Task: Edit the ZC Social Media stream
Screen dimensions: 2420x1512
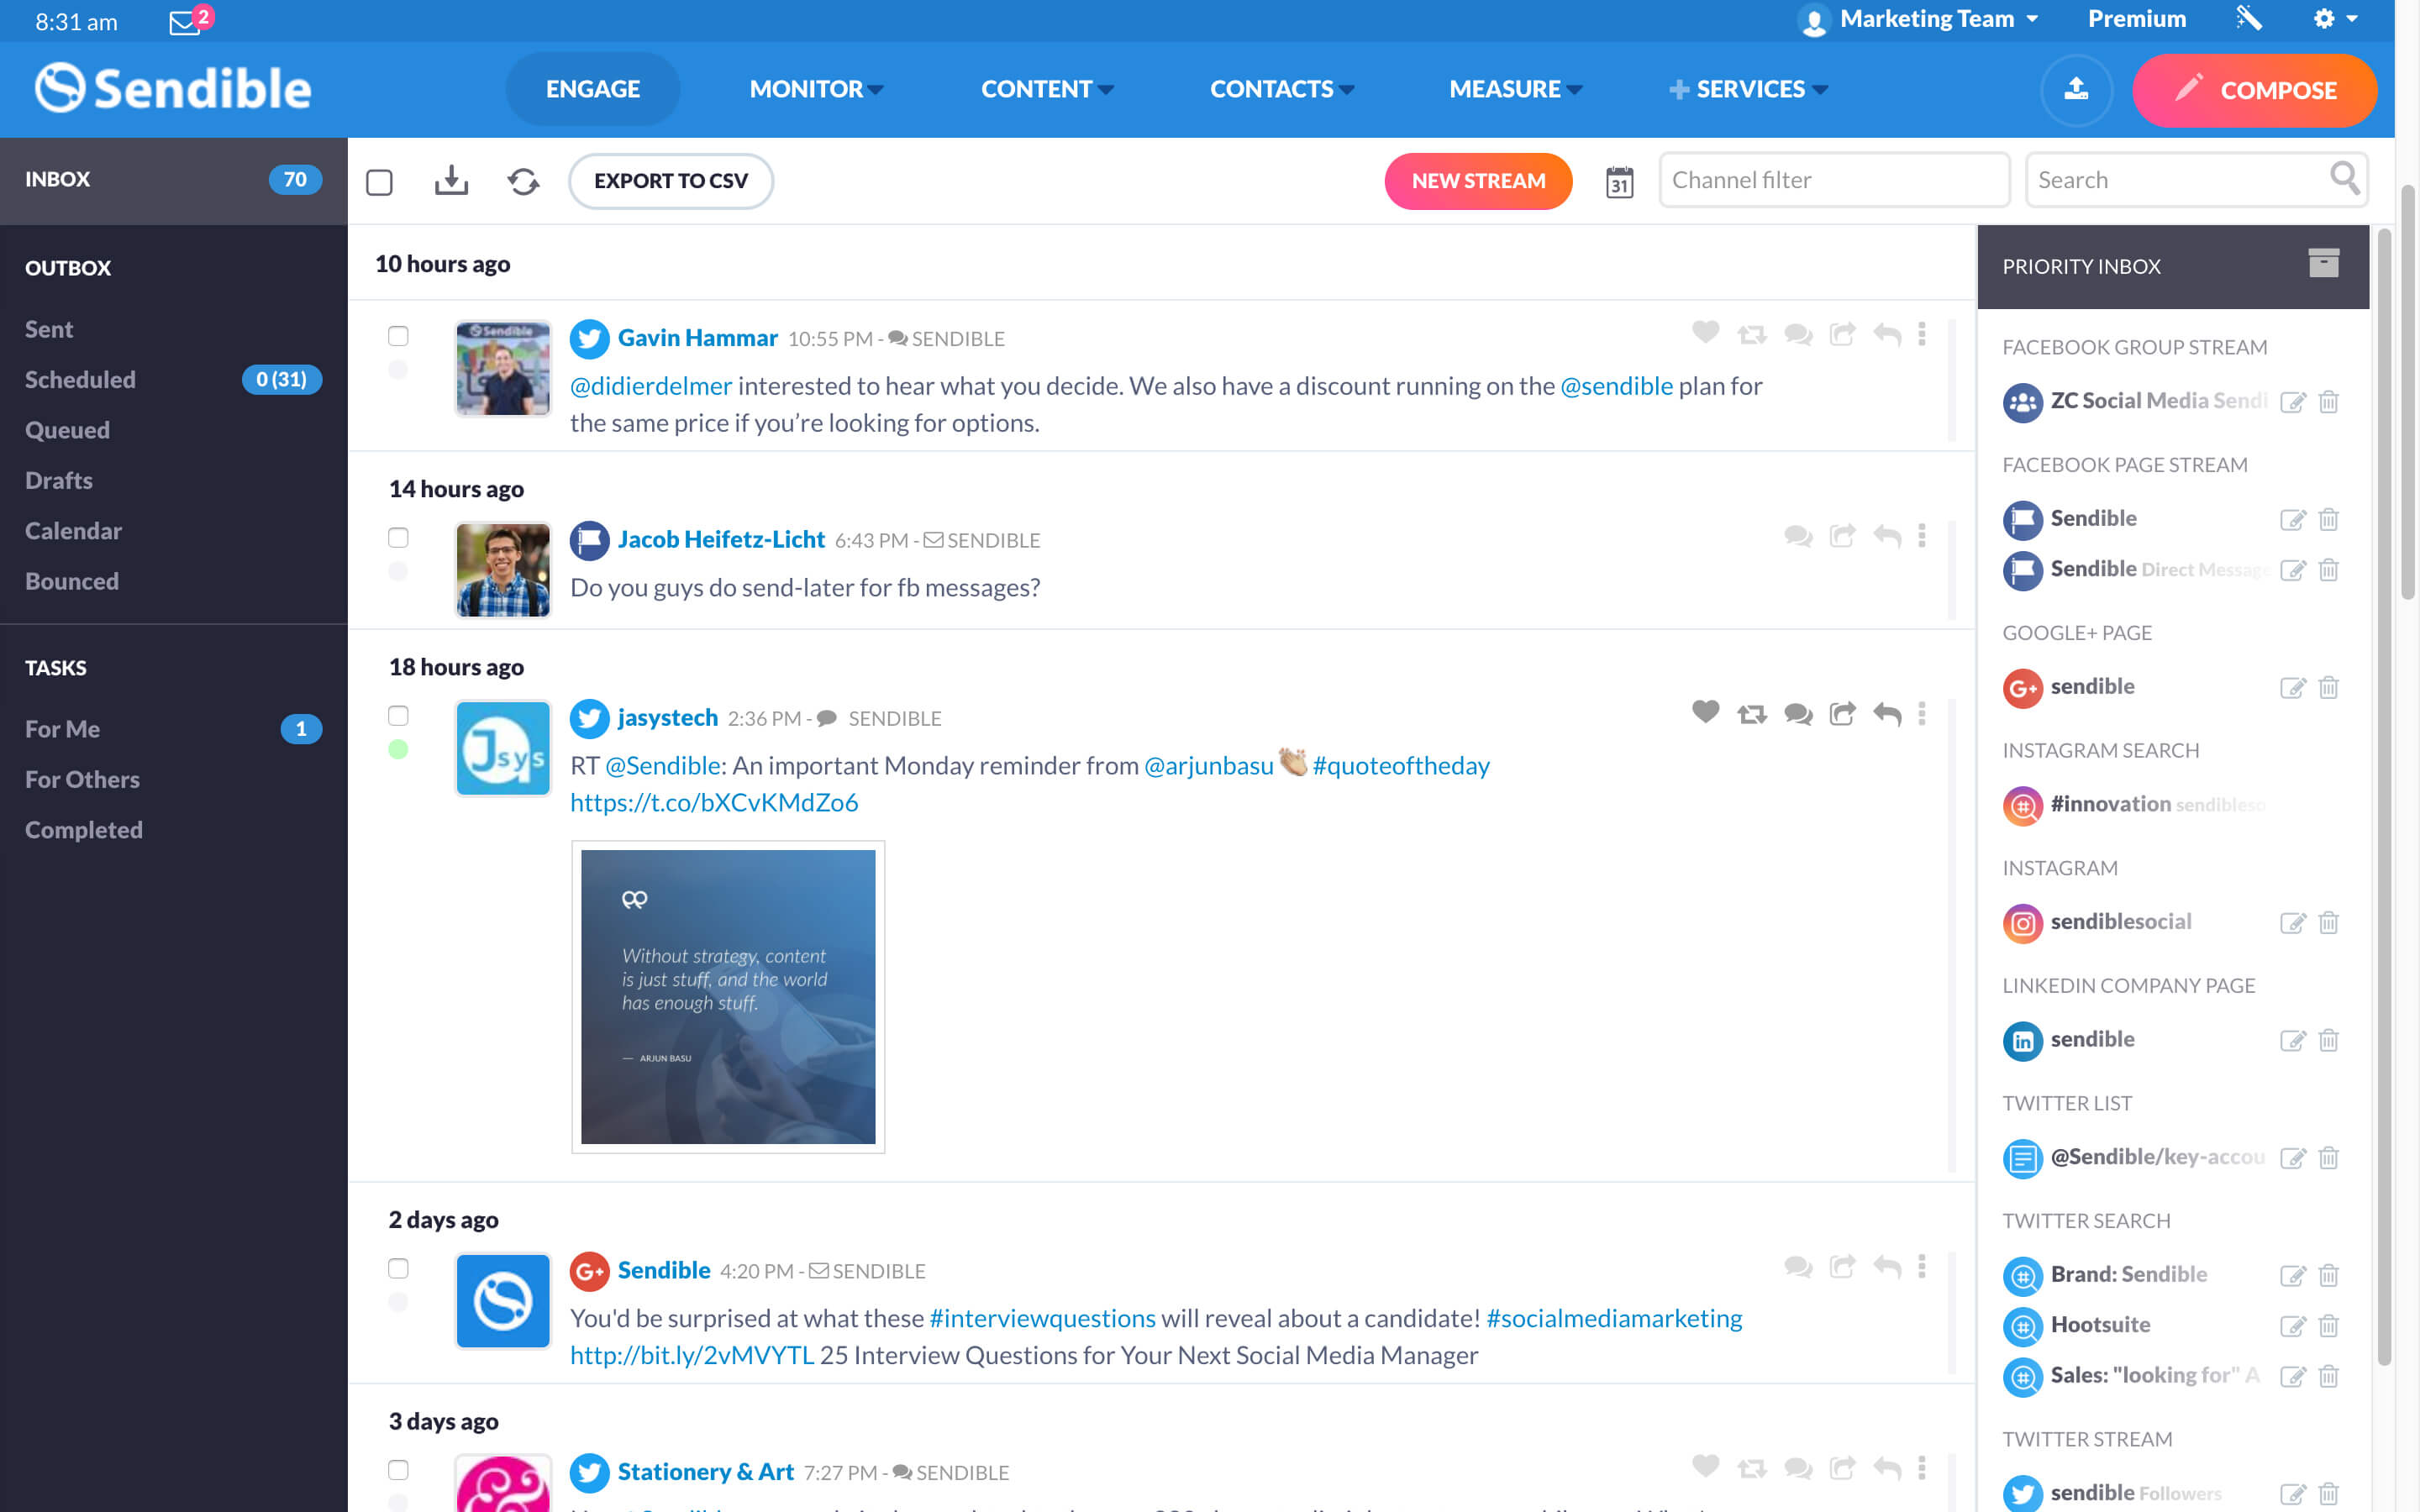Action: tap(2292, 402)
